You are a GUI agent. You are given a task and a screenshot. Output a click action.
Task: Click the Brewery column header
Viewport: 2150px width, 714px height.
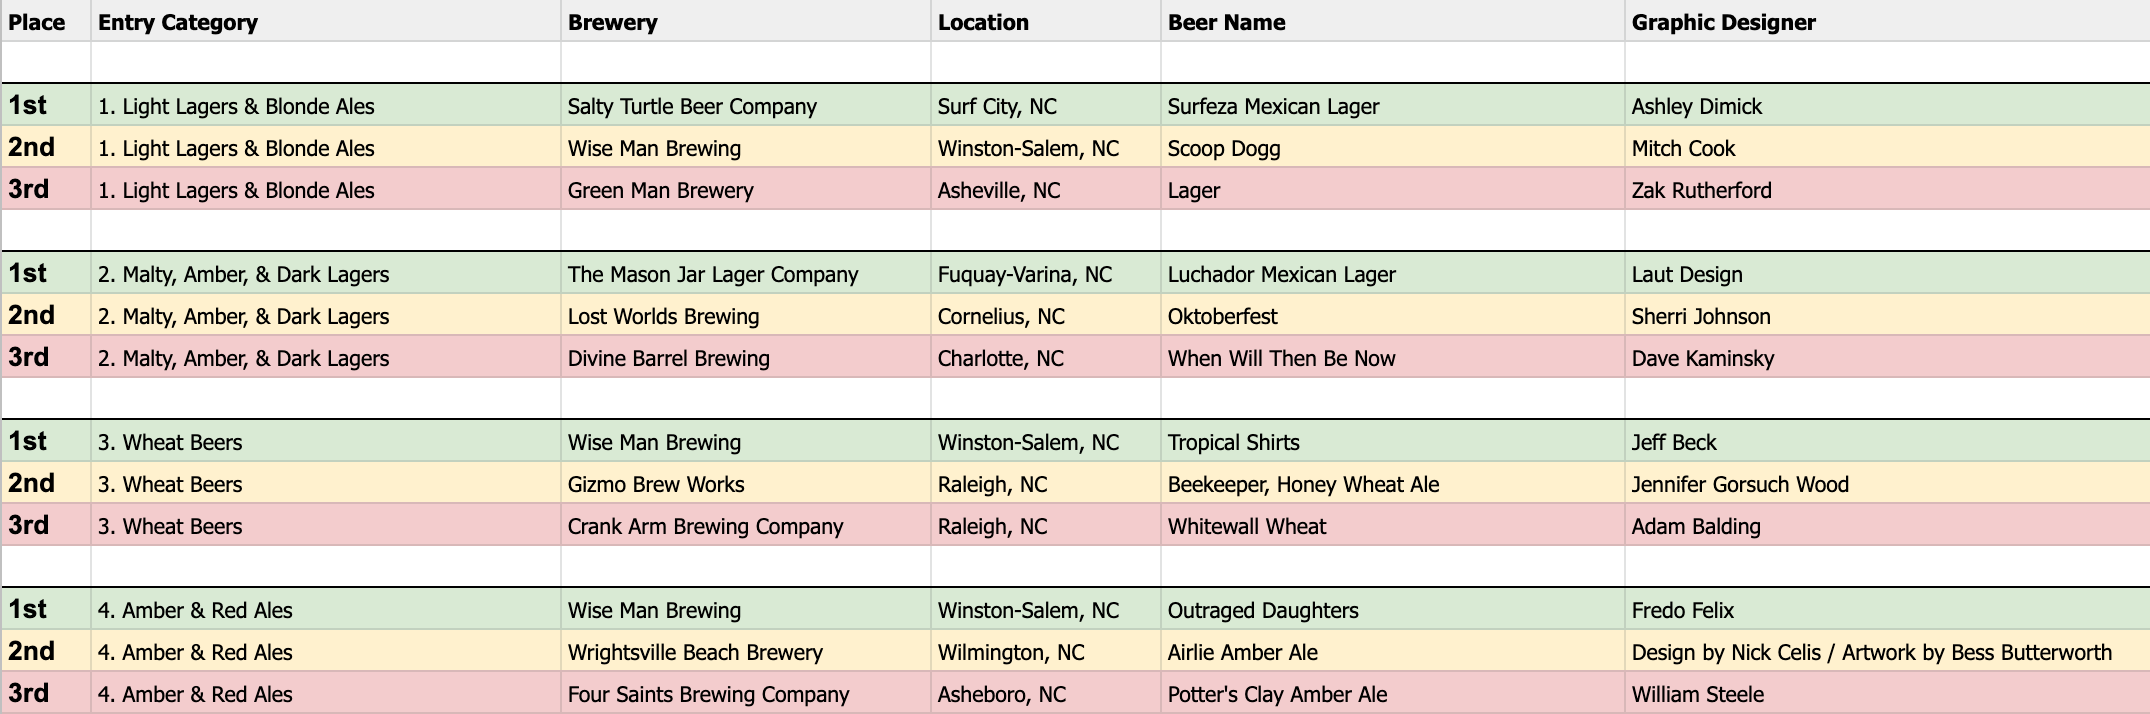tap(746, 21)
